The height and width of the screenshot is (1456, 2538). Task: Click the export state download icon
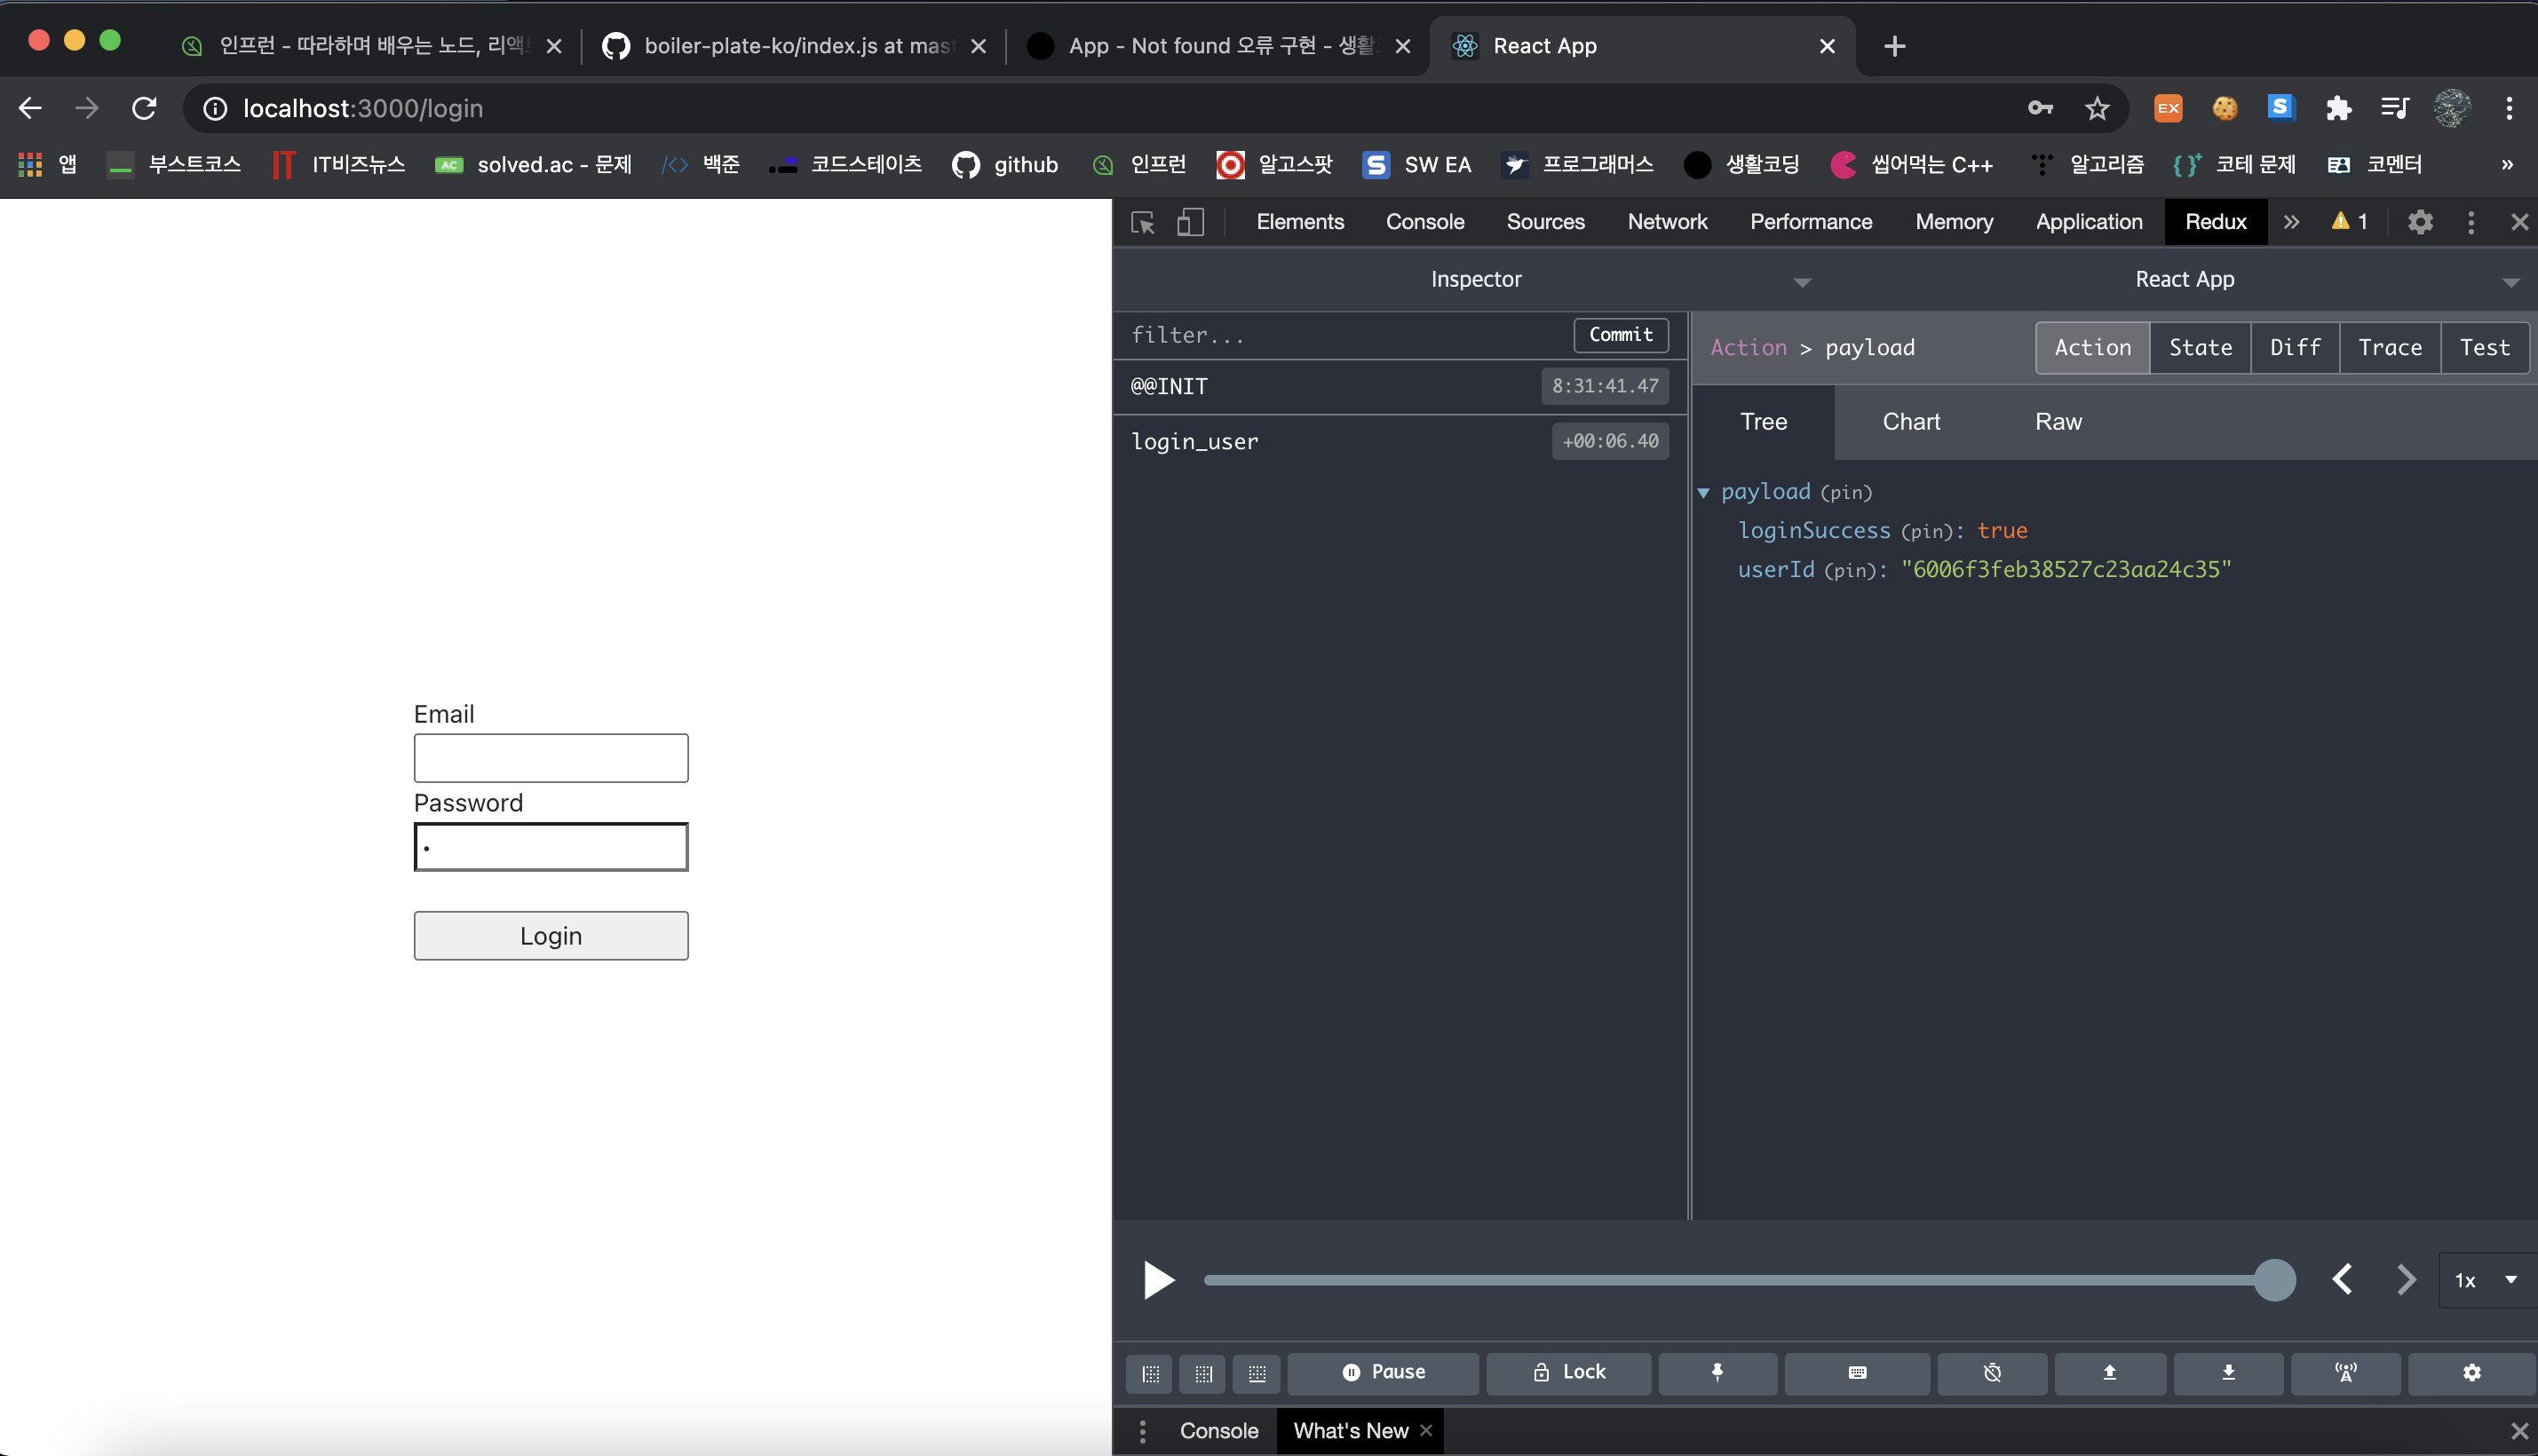pyautogui.click(x=2228, y=1372)
